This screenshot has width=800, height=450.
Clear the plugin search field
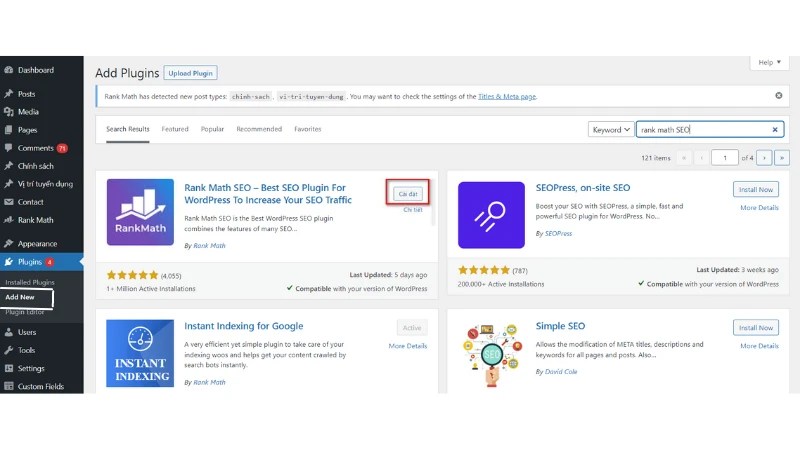[774, 130]
